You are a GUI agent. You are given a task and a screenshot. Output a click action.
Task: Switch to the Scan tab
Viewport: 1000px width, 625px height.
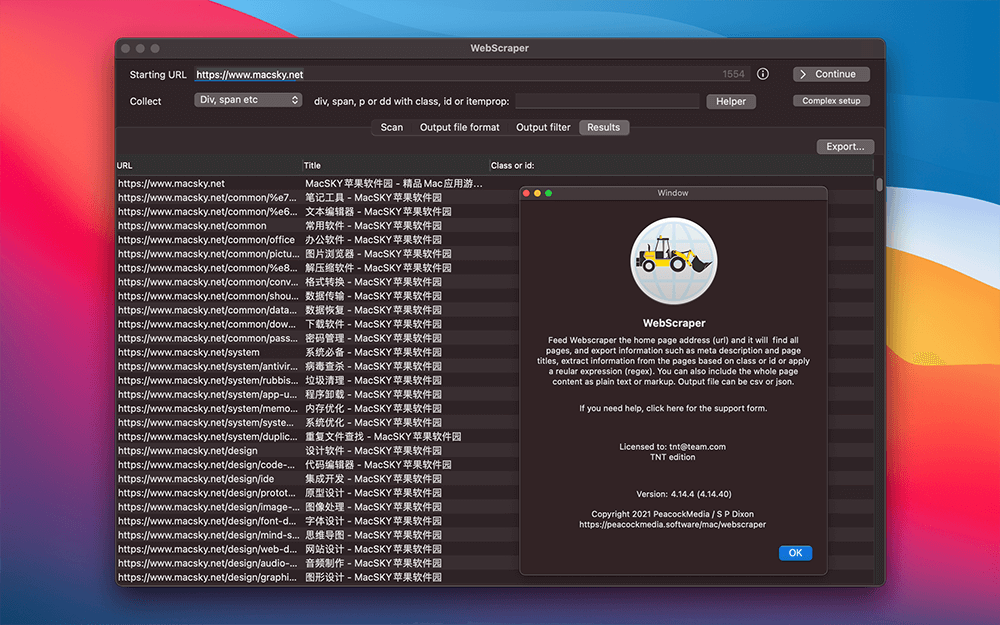coord(392,128)
